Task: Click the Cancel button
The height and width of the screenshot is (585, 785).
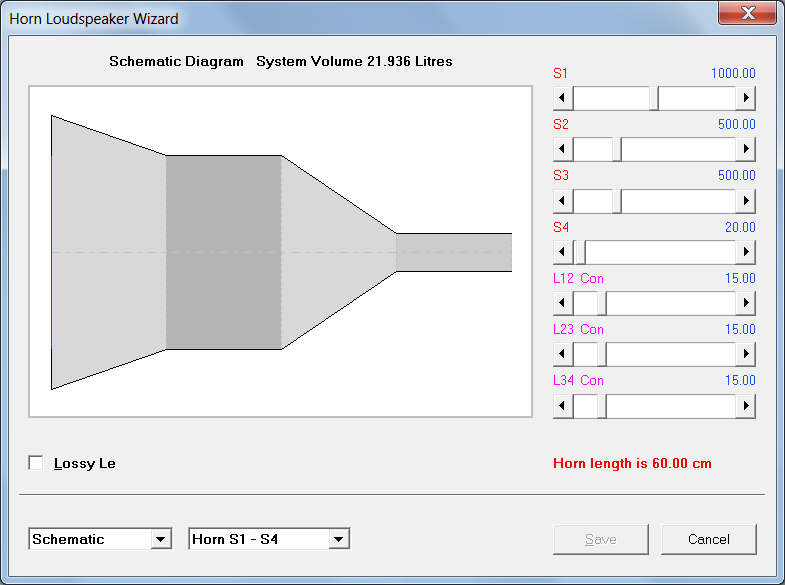Action: click(708, 539)
